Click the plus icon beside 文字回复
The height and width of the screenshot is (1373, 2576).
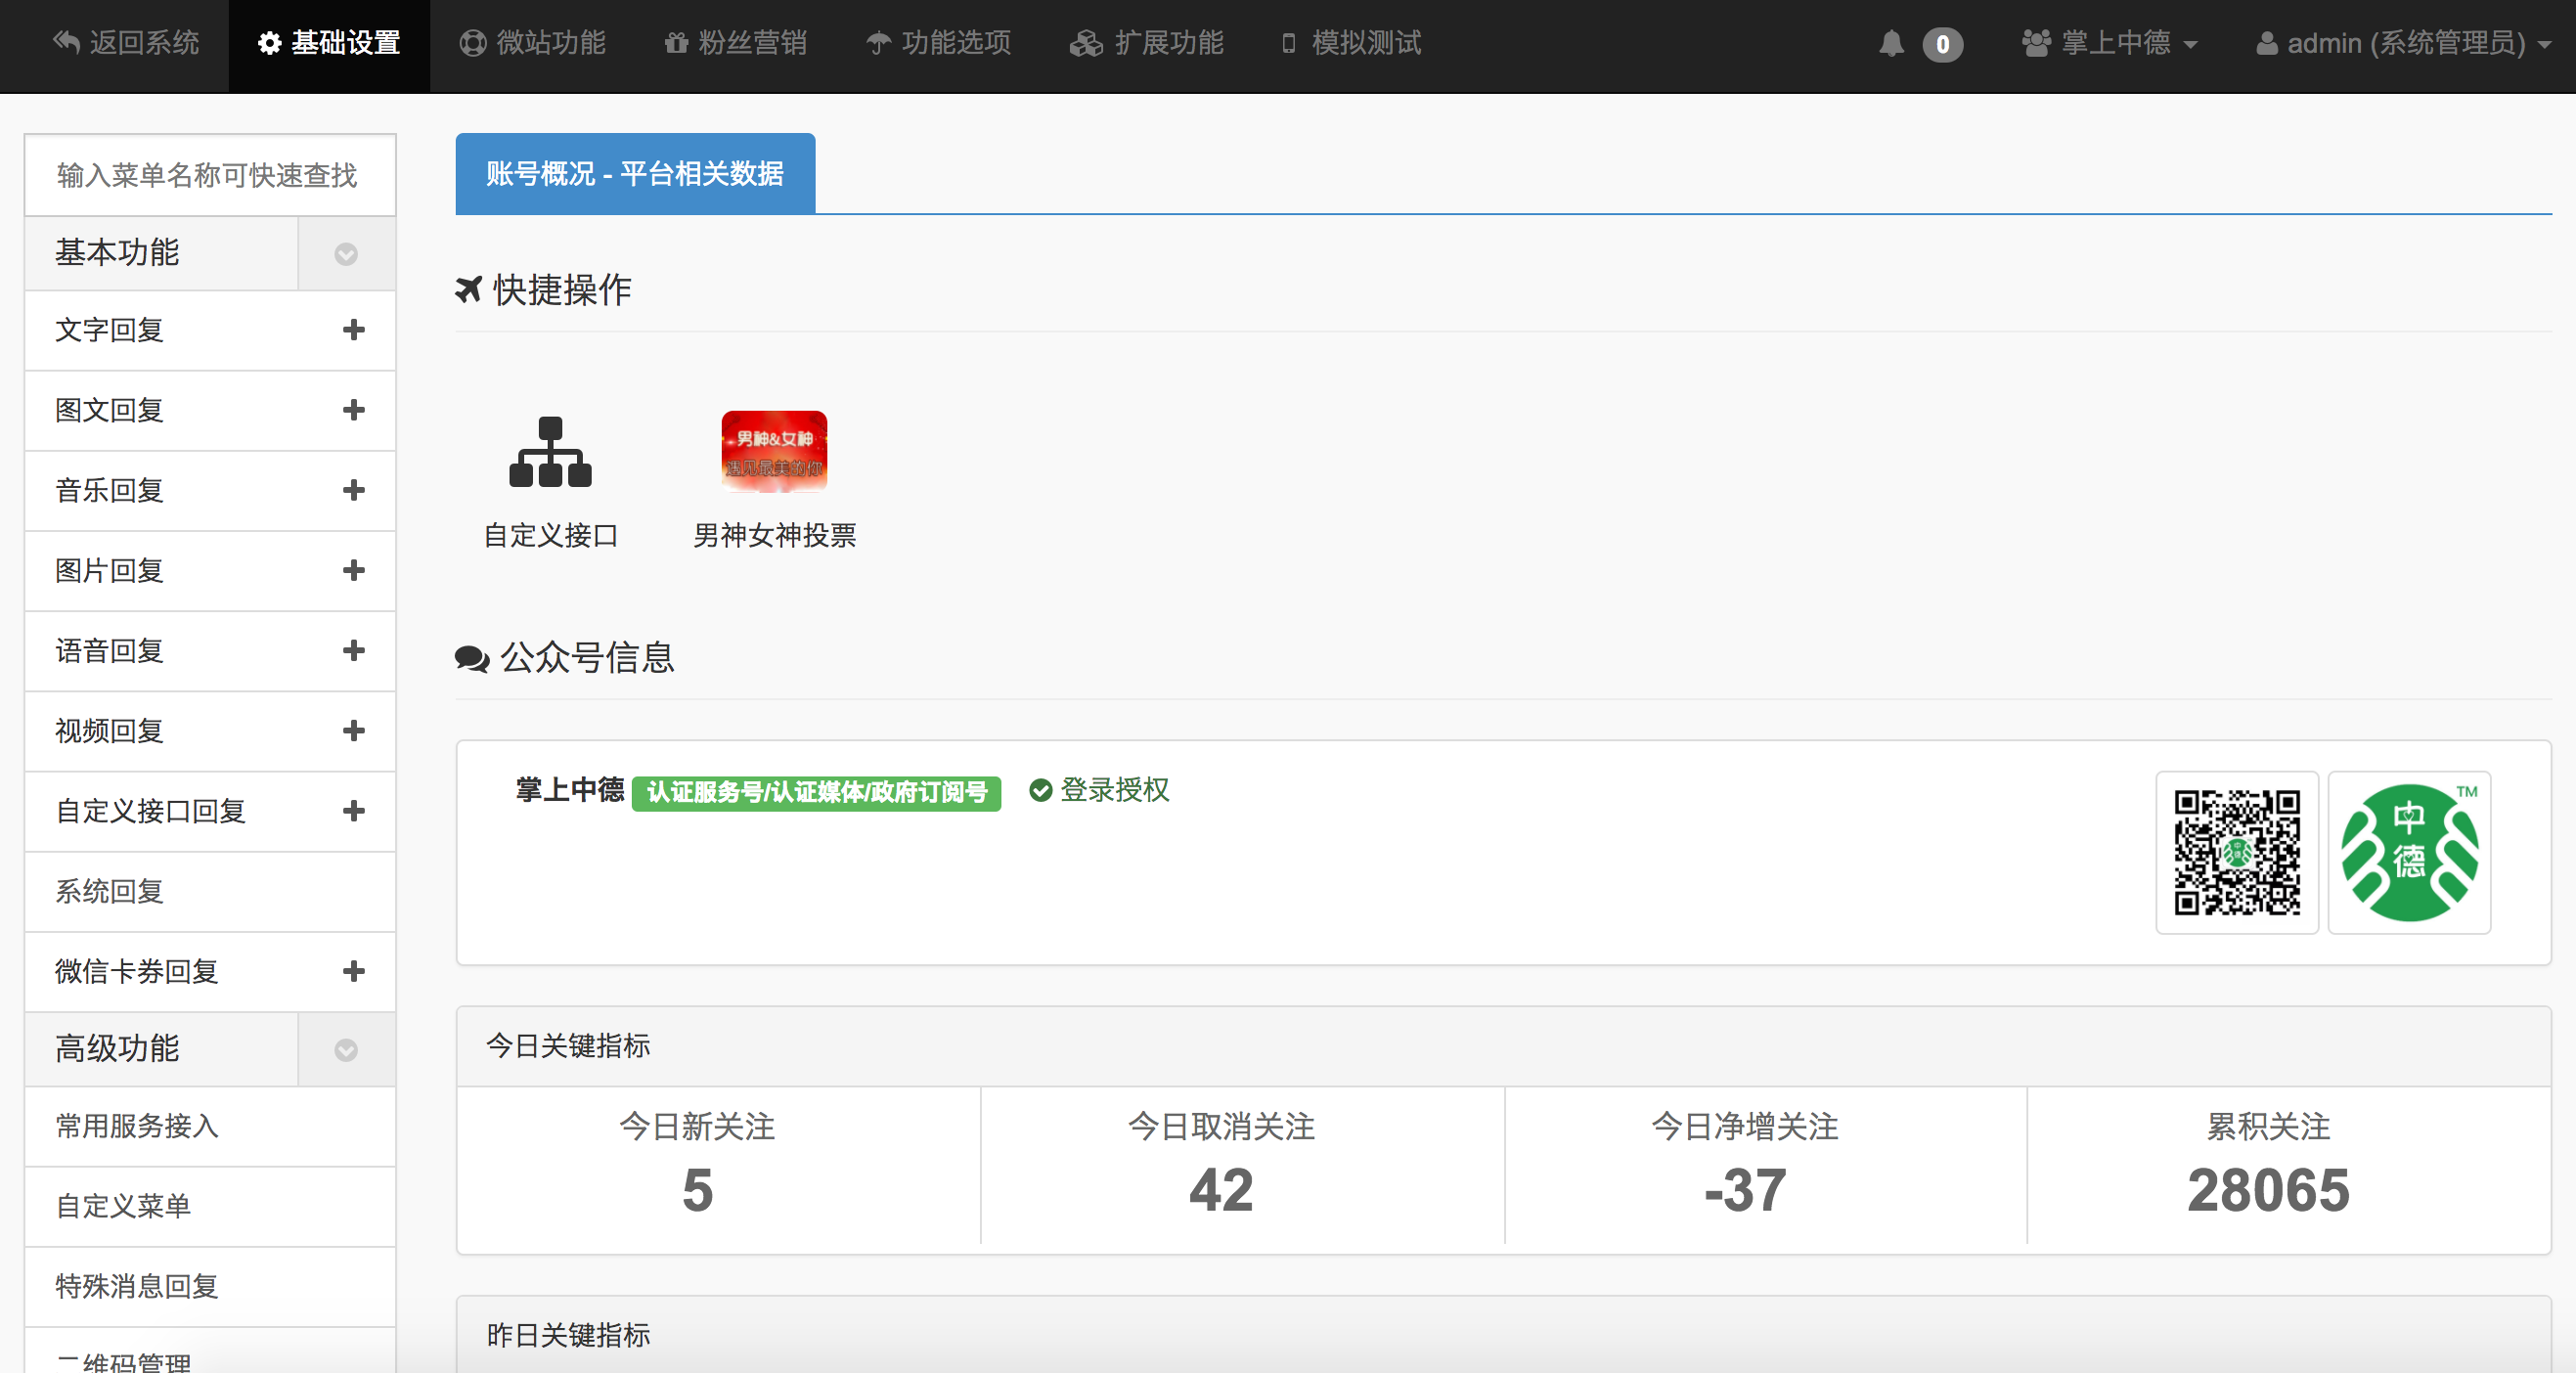[353, 330]
